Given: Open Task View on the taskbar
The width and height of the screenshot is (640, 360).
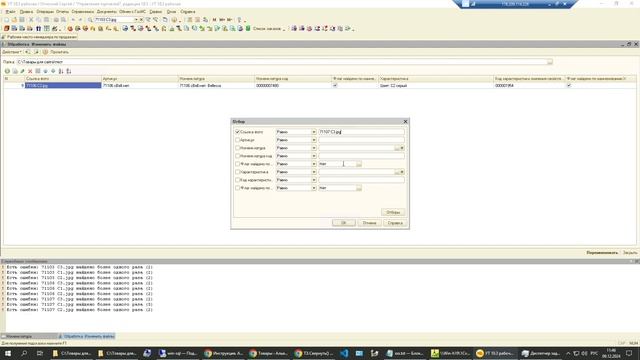Looking at the screenshot, I should click(x=40, y=353).
